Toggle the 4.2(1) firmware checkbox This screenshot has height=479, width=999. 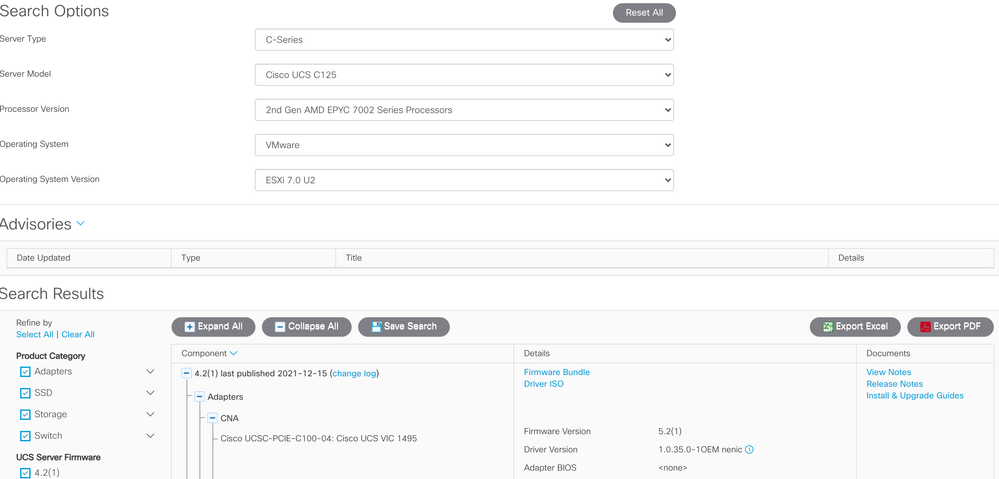[25, 473]
